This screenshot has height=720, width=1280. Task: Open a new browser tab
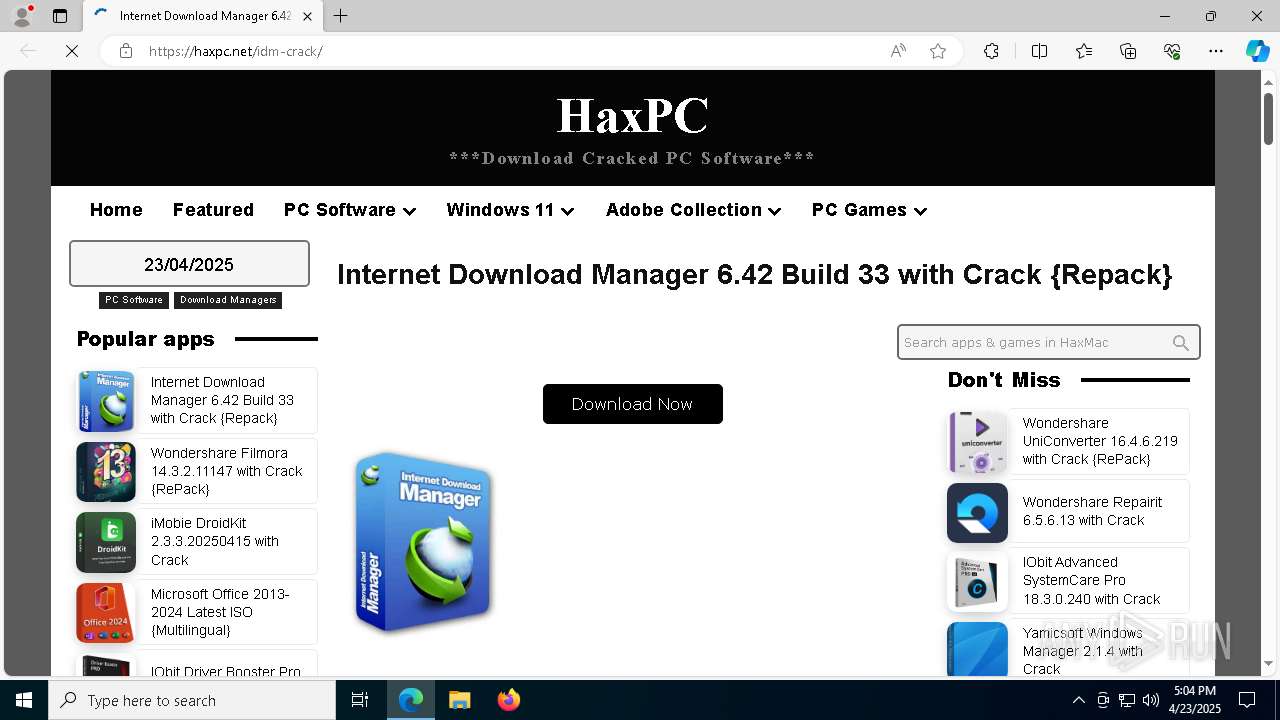(x=341, y=16)
